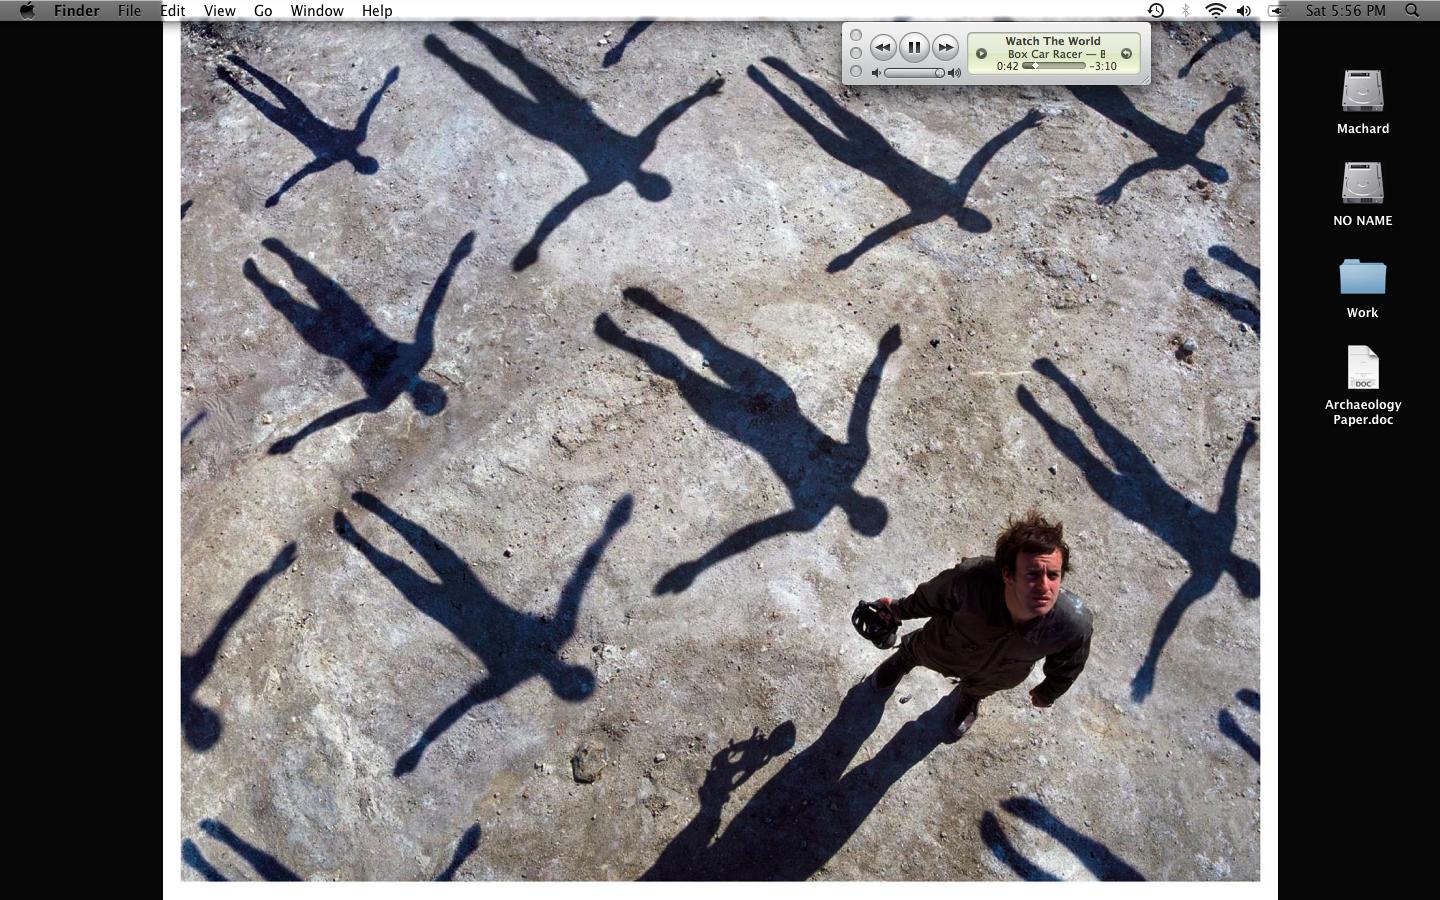The image size is (1440, 900).
Task: Open the Edit menu
Action: pyautogui.click(x=173, y=10)
